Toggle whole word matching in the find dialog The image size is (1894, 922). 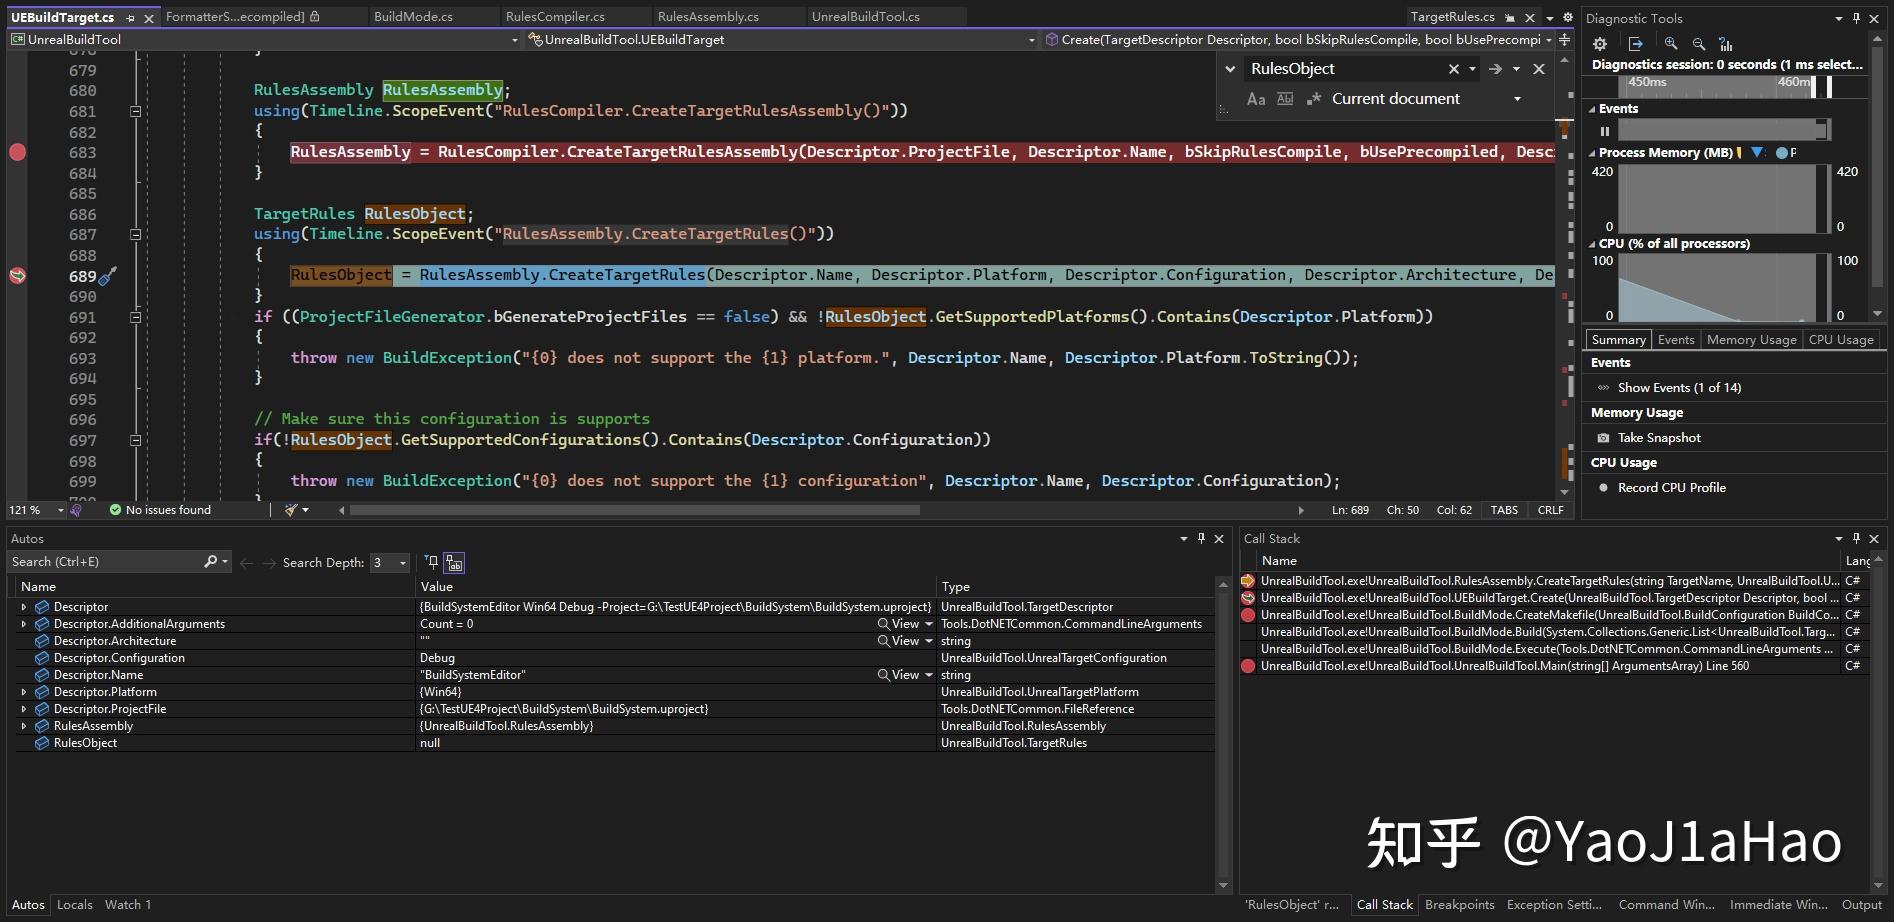(1285, 98)
